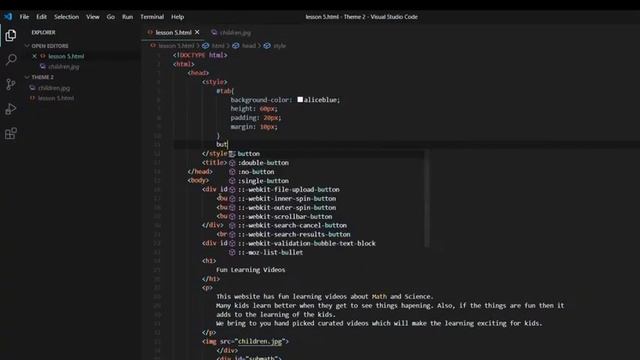Open the Terminal menu
Image resolution: width=640 pixels, height=360 pixels.
coord(152,17)
